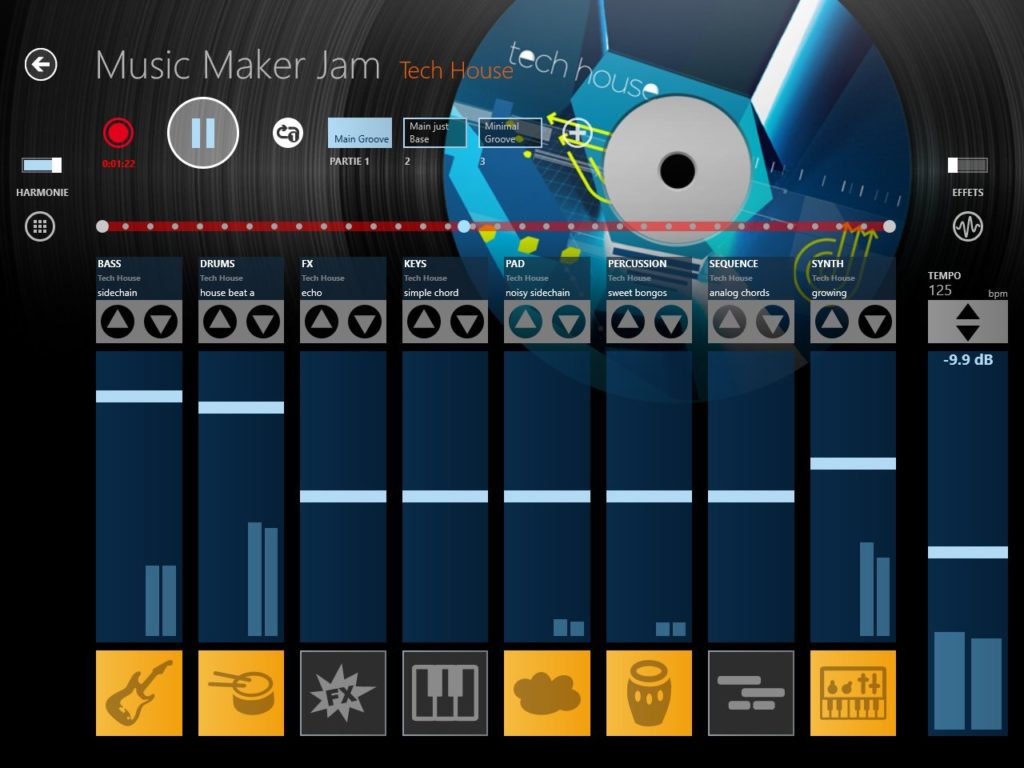Click the Tech House style title
Viewport: 1024px width, 768px height.
pyautogui.click(x=456, y=70)
